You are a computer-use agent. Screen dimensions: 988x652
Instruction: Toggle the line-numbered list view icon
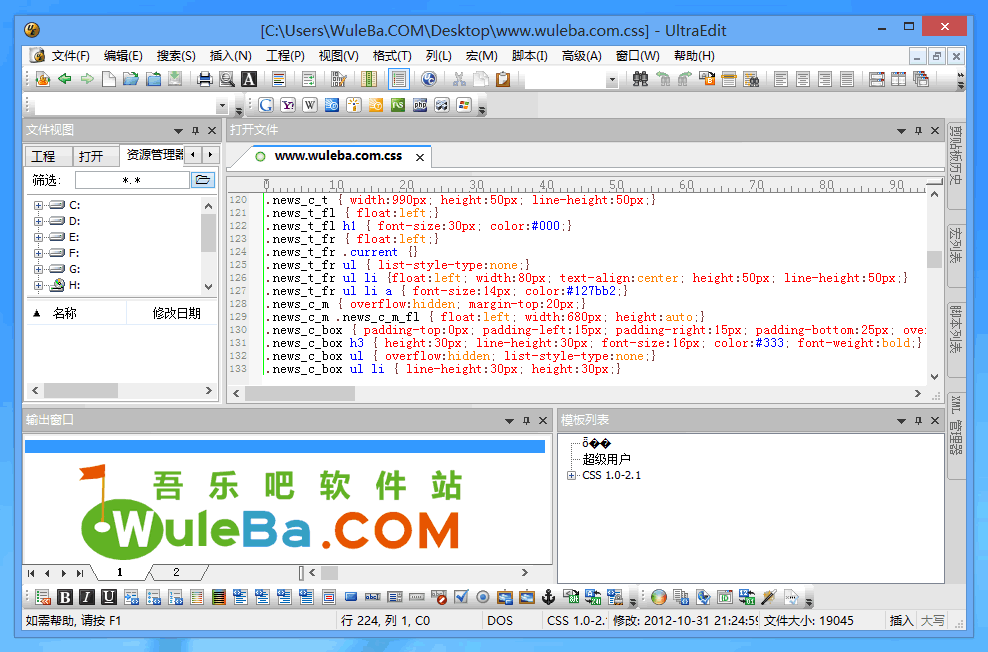click(x=399, y=79)
